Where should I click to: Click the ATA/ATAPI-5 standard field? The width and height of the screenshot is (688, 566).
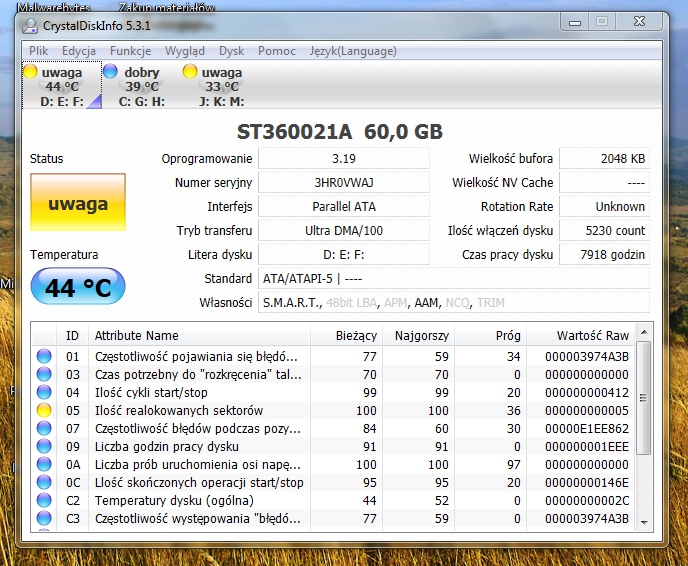[454, 279]
